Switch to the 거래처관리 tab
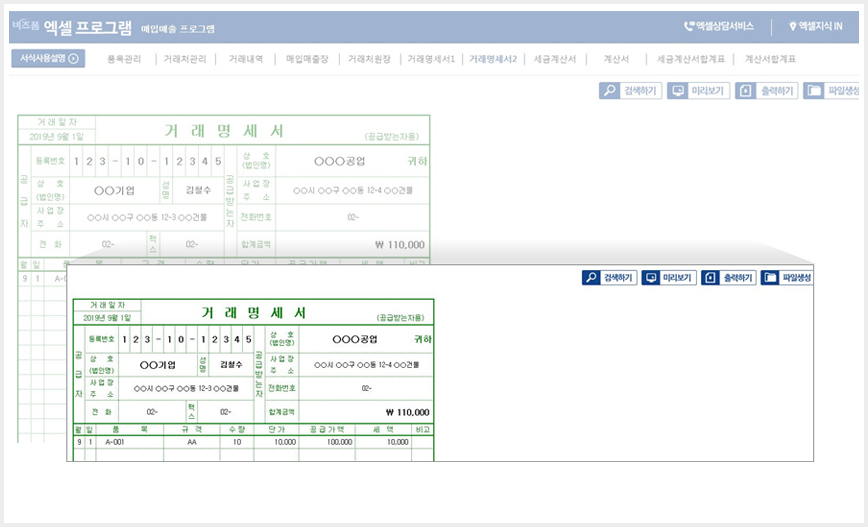Viewport: 868px width, 527px height. [184, 59]
